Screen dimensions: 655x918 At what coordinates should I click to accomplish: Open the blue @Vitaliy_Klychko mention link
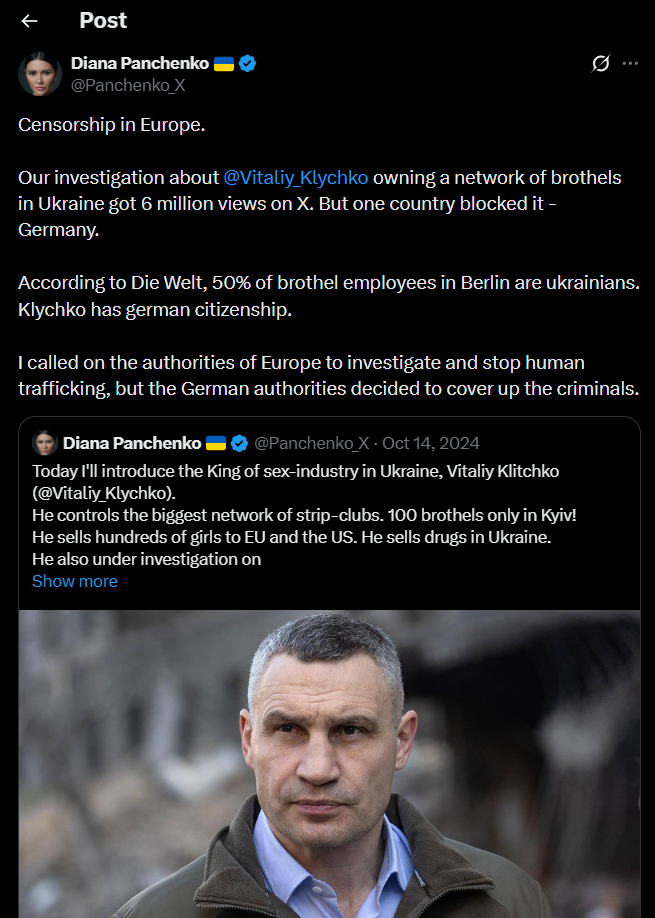[296, 177]
